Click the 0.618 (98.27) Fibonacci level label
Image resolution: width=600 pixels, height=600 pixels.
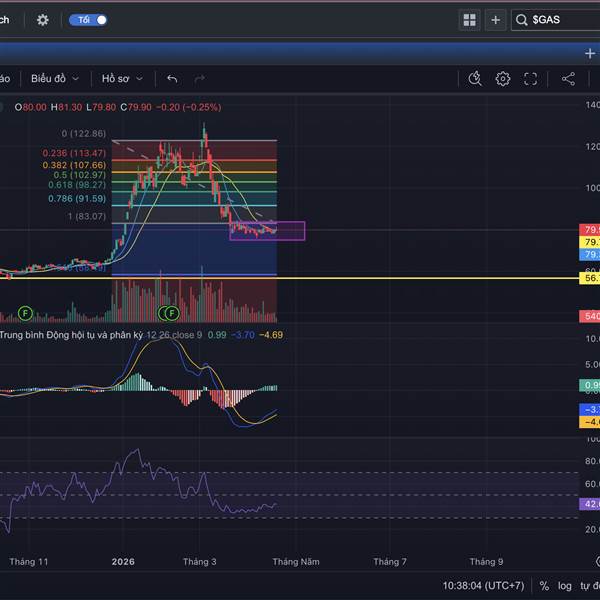(76, 185)
